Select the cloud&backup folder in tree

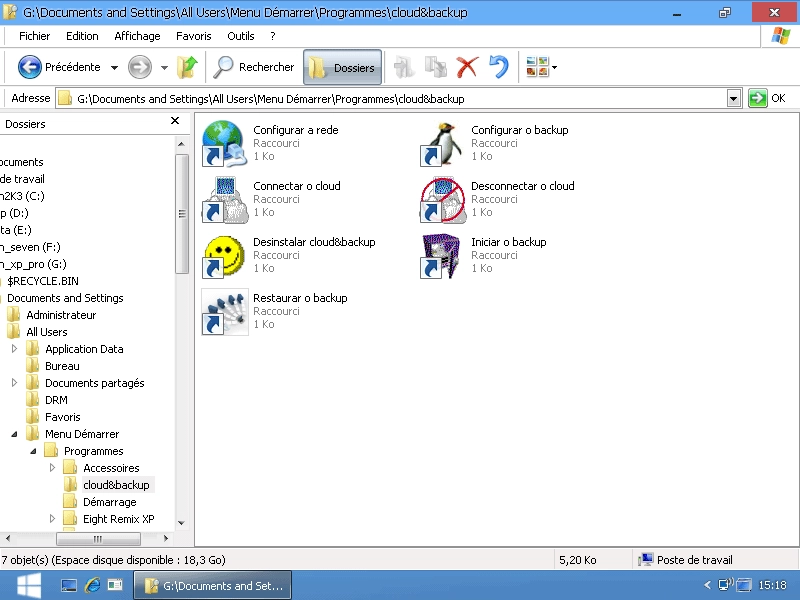pyautogui.click(x=116, y=485)
